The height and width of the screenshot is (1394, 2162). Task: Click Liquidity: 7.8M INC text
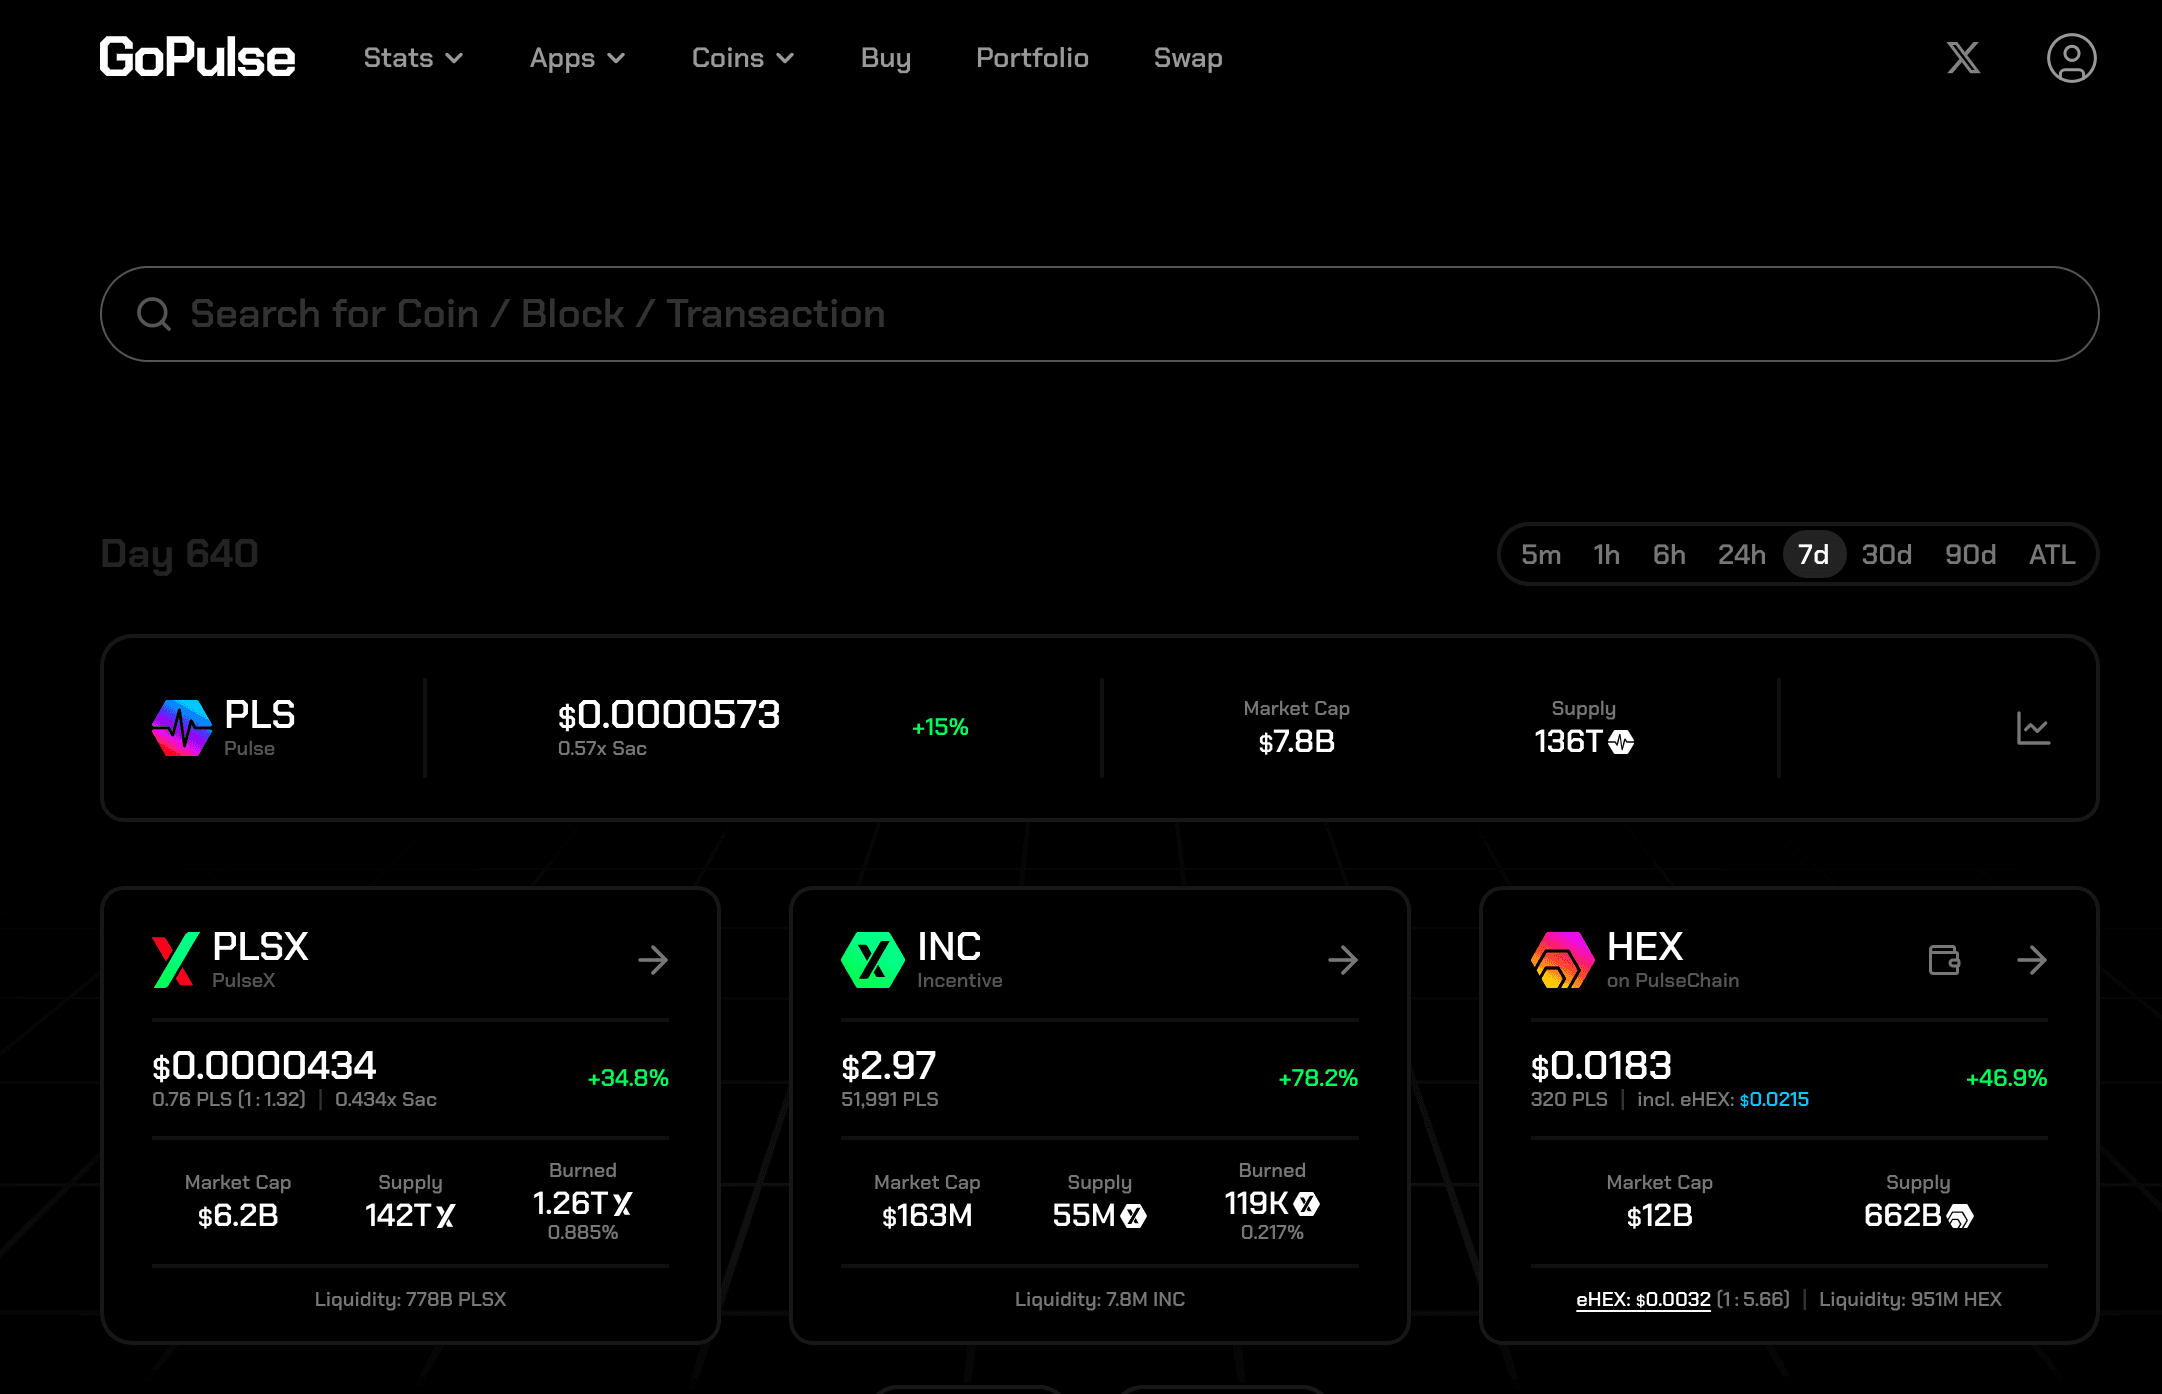[x=1100, y=1299]
